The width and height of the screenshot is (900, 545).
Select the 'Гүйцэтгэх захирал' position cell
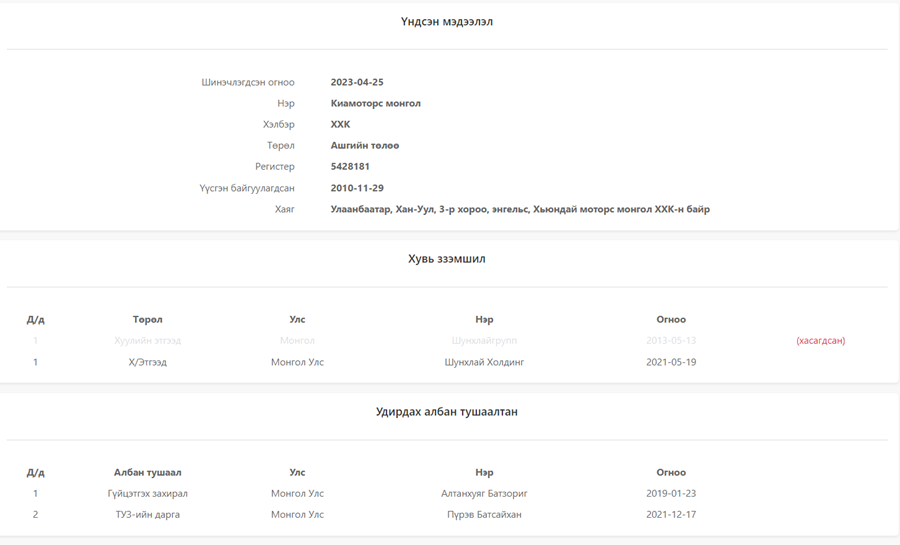click(148, 493)
